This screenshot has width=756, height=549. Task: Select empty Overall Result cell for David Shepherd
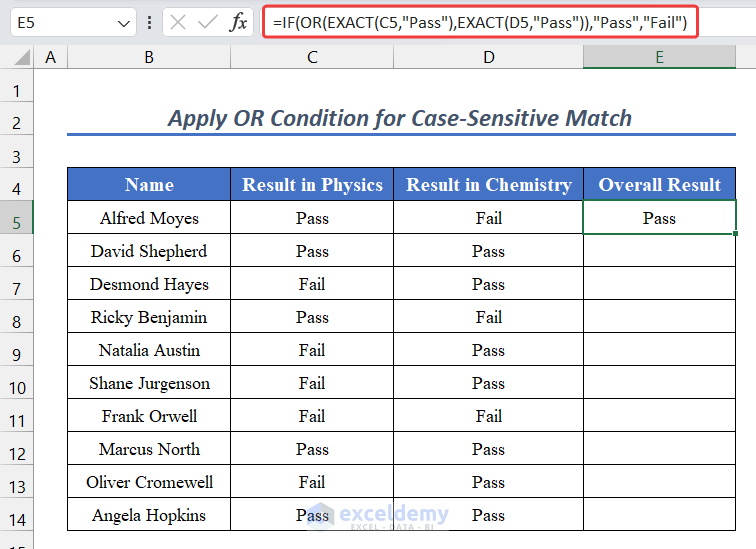click(x=659, y=251)
